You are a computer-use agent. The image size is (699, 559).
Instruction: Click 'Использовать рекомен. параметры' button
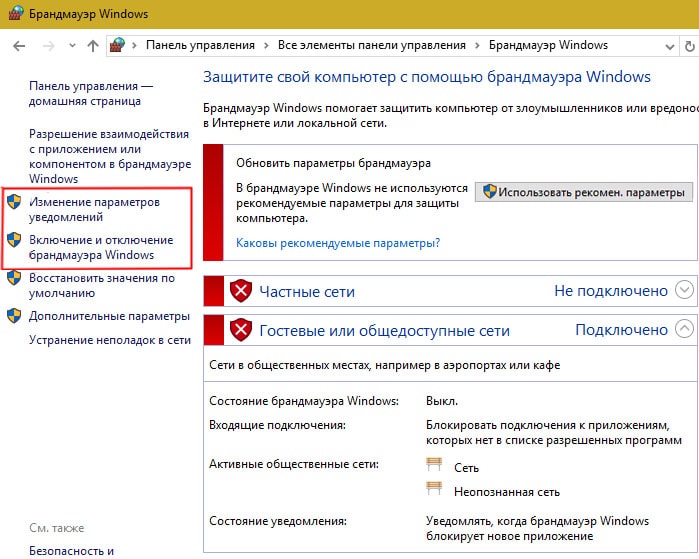click(x=584, y=192)
